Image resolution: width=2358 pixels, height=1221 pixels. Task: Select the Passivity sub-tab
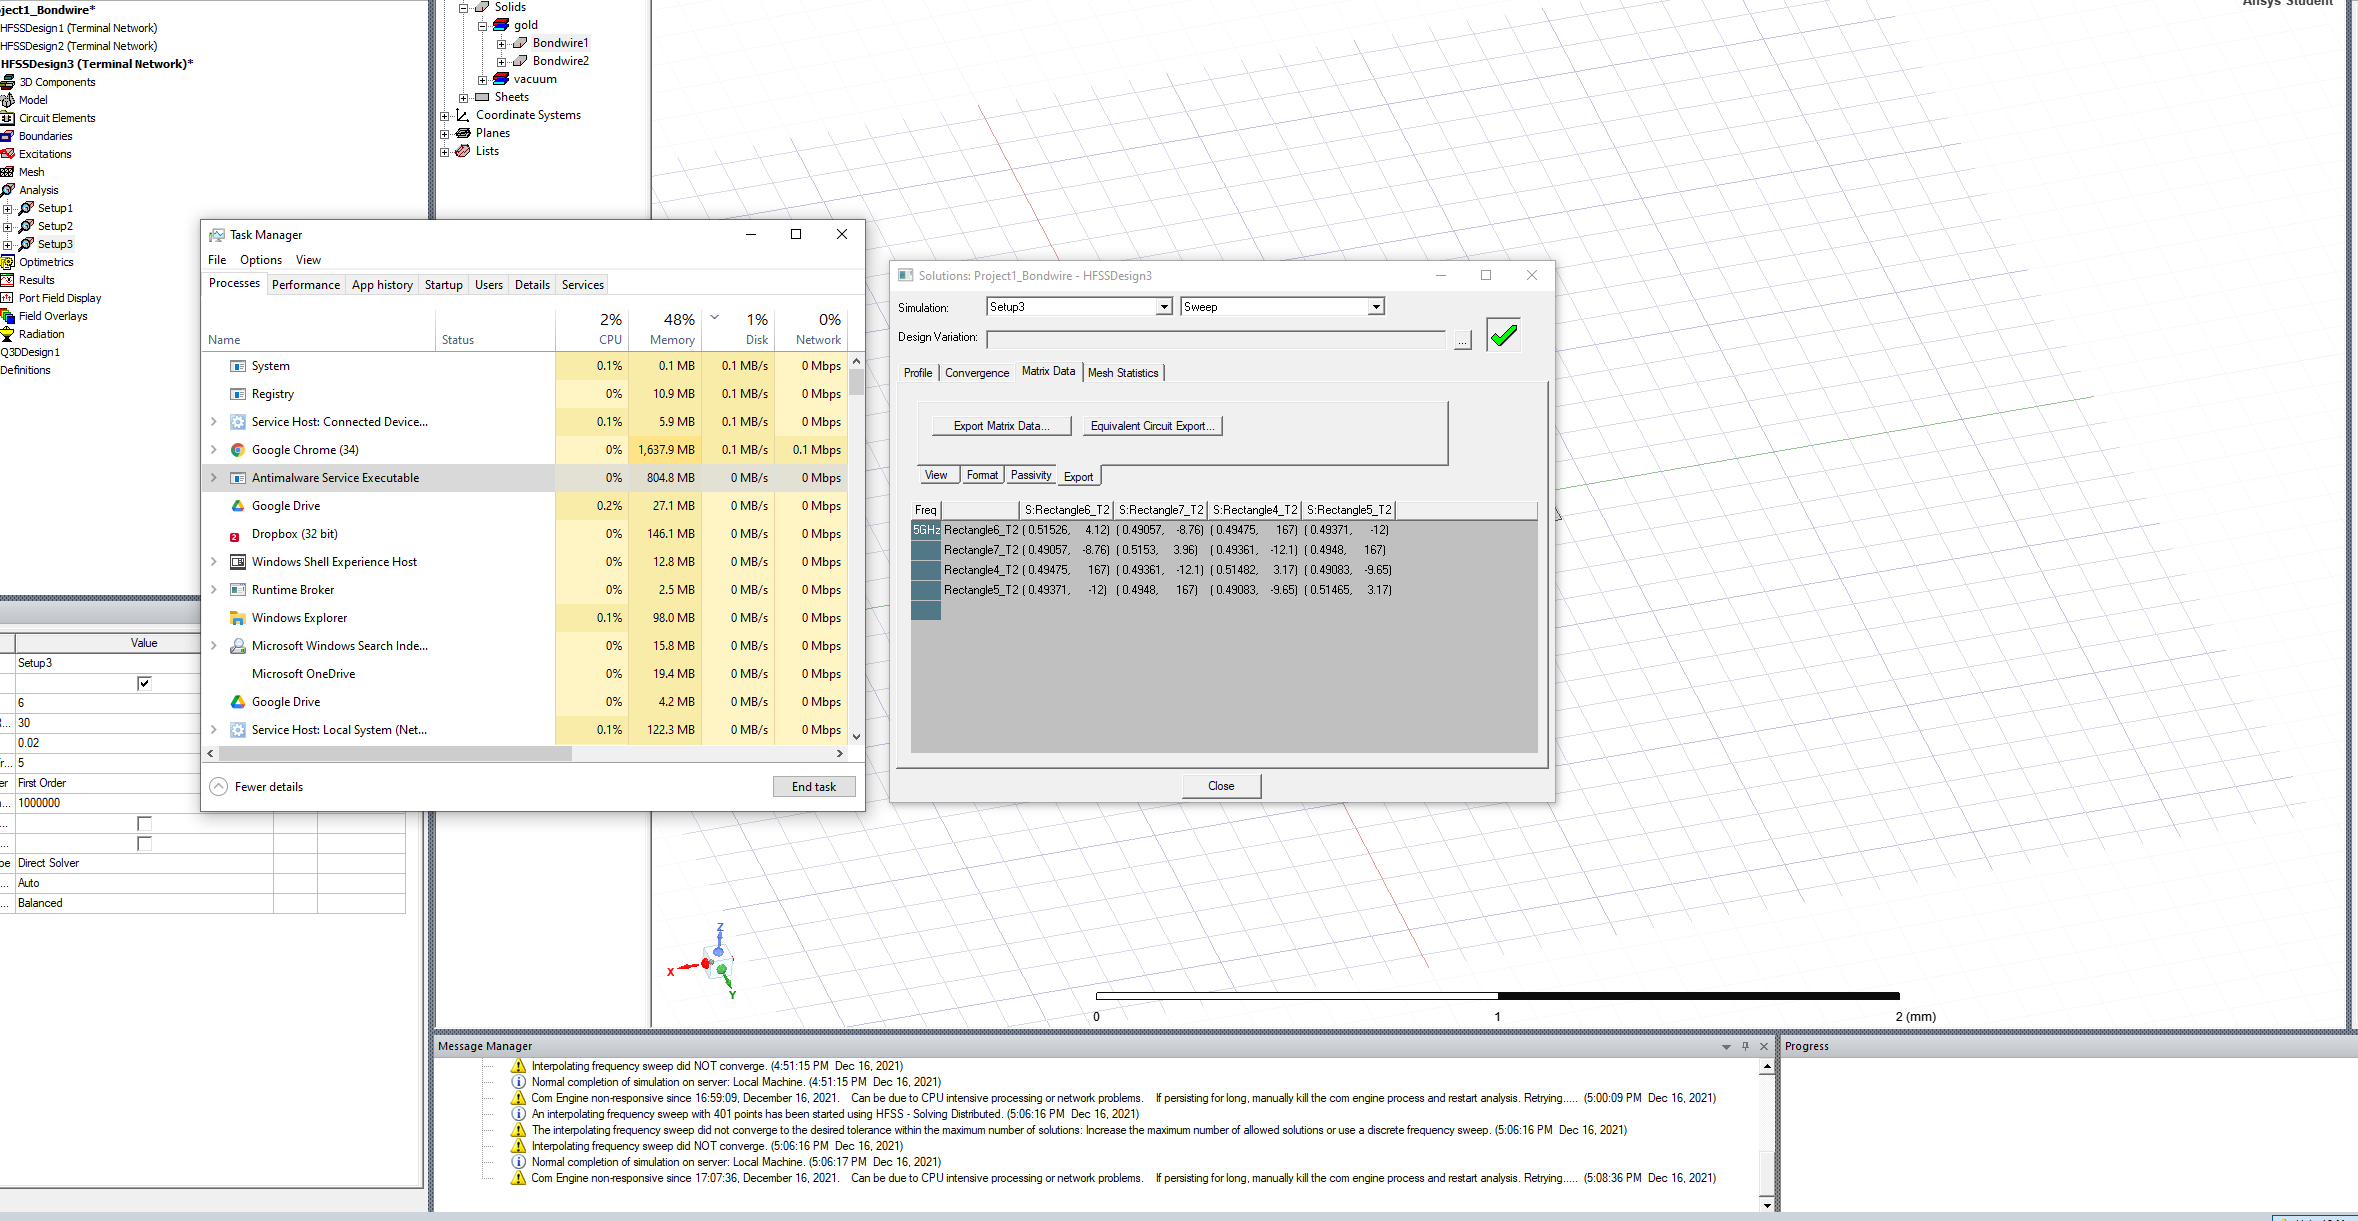pyautogui.click(x=1031, y=475)
